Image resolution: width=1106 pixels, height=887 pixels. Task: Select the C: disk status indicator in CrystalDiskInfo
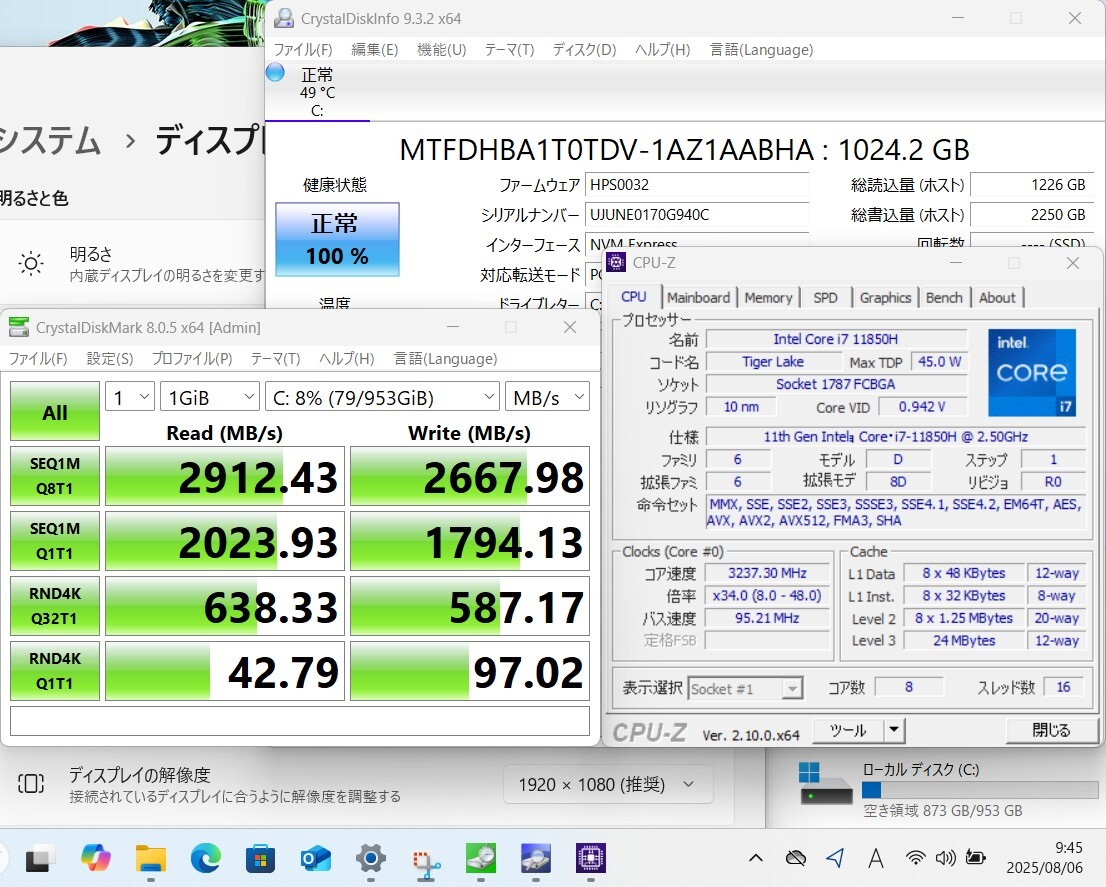317,92
